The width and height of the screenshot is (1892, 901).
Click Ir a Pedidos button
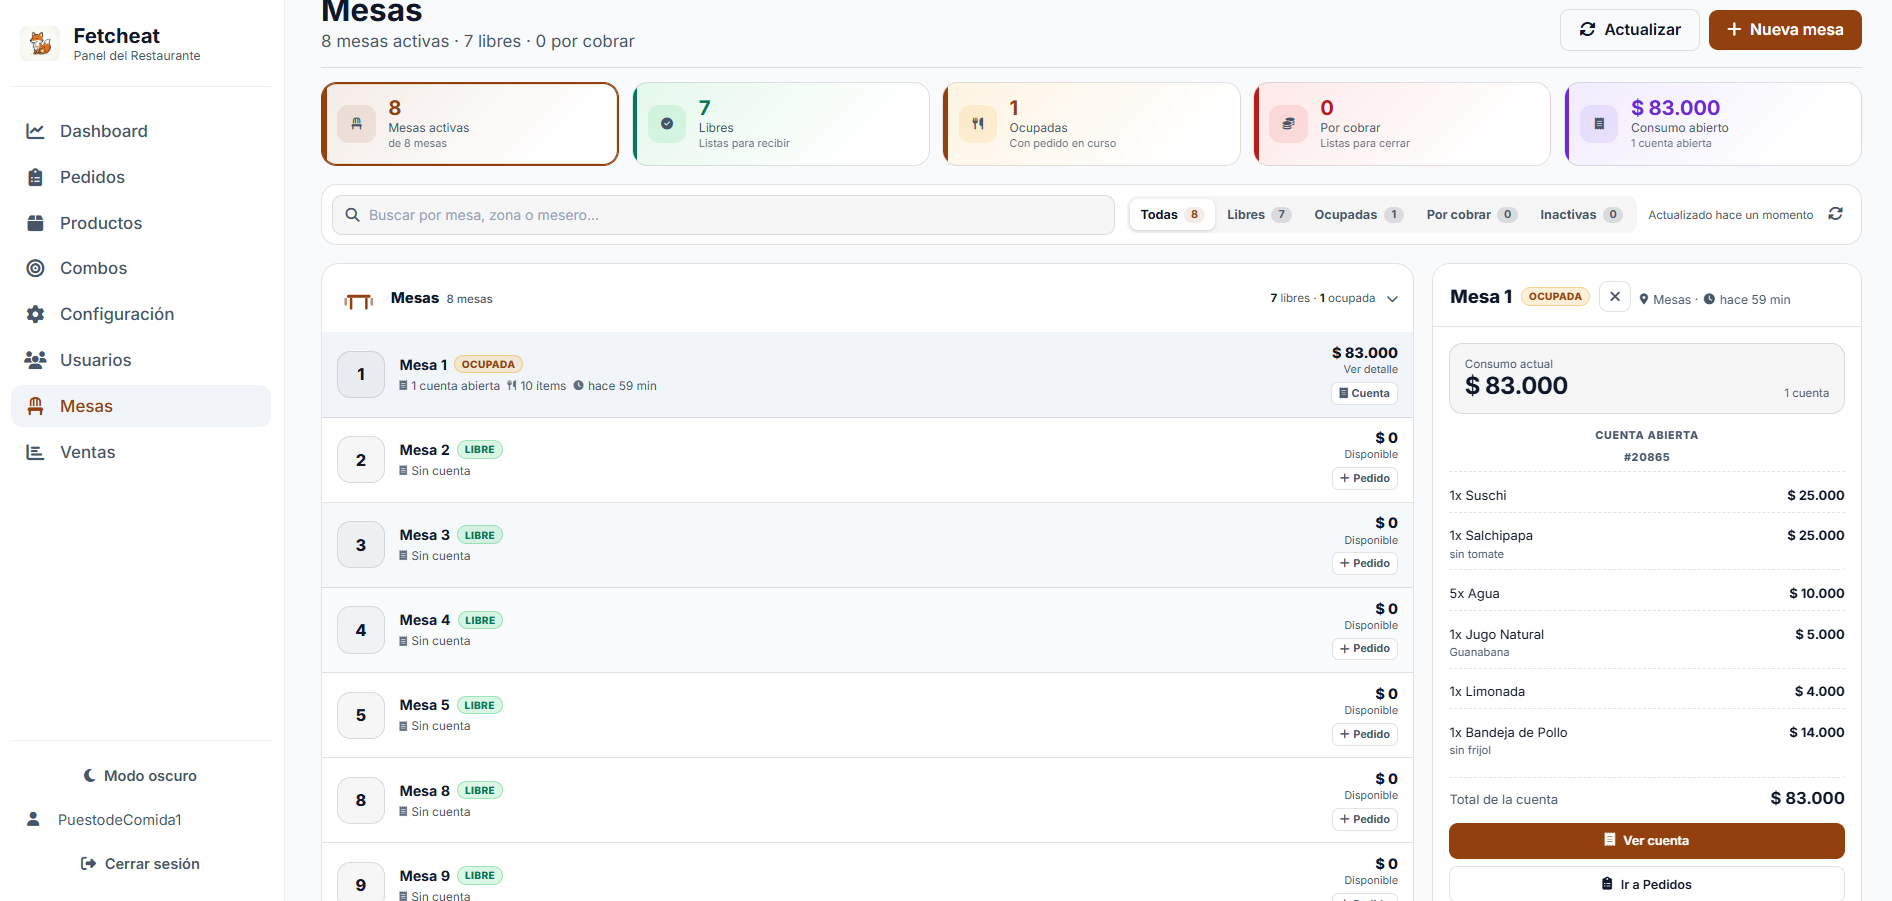1646,885
